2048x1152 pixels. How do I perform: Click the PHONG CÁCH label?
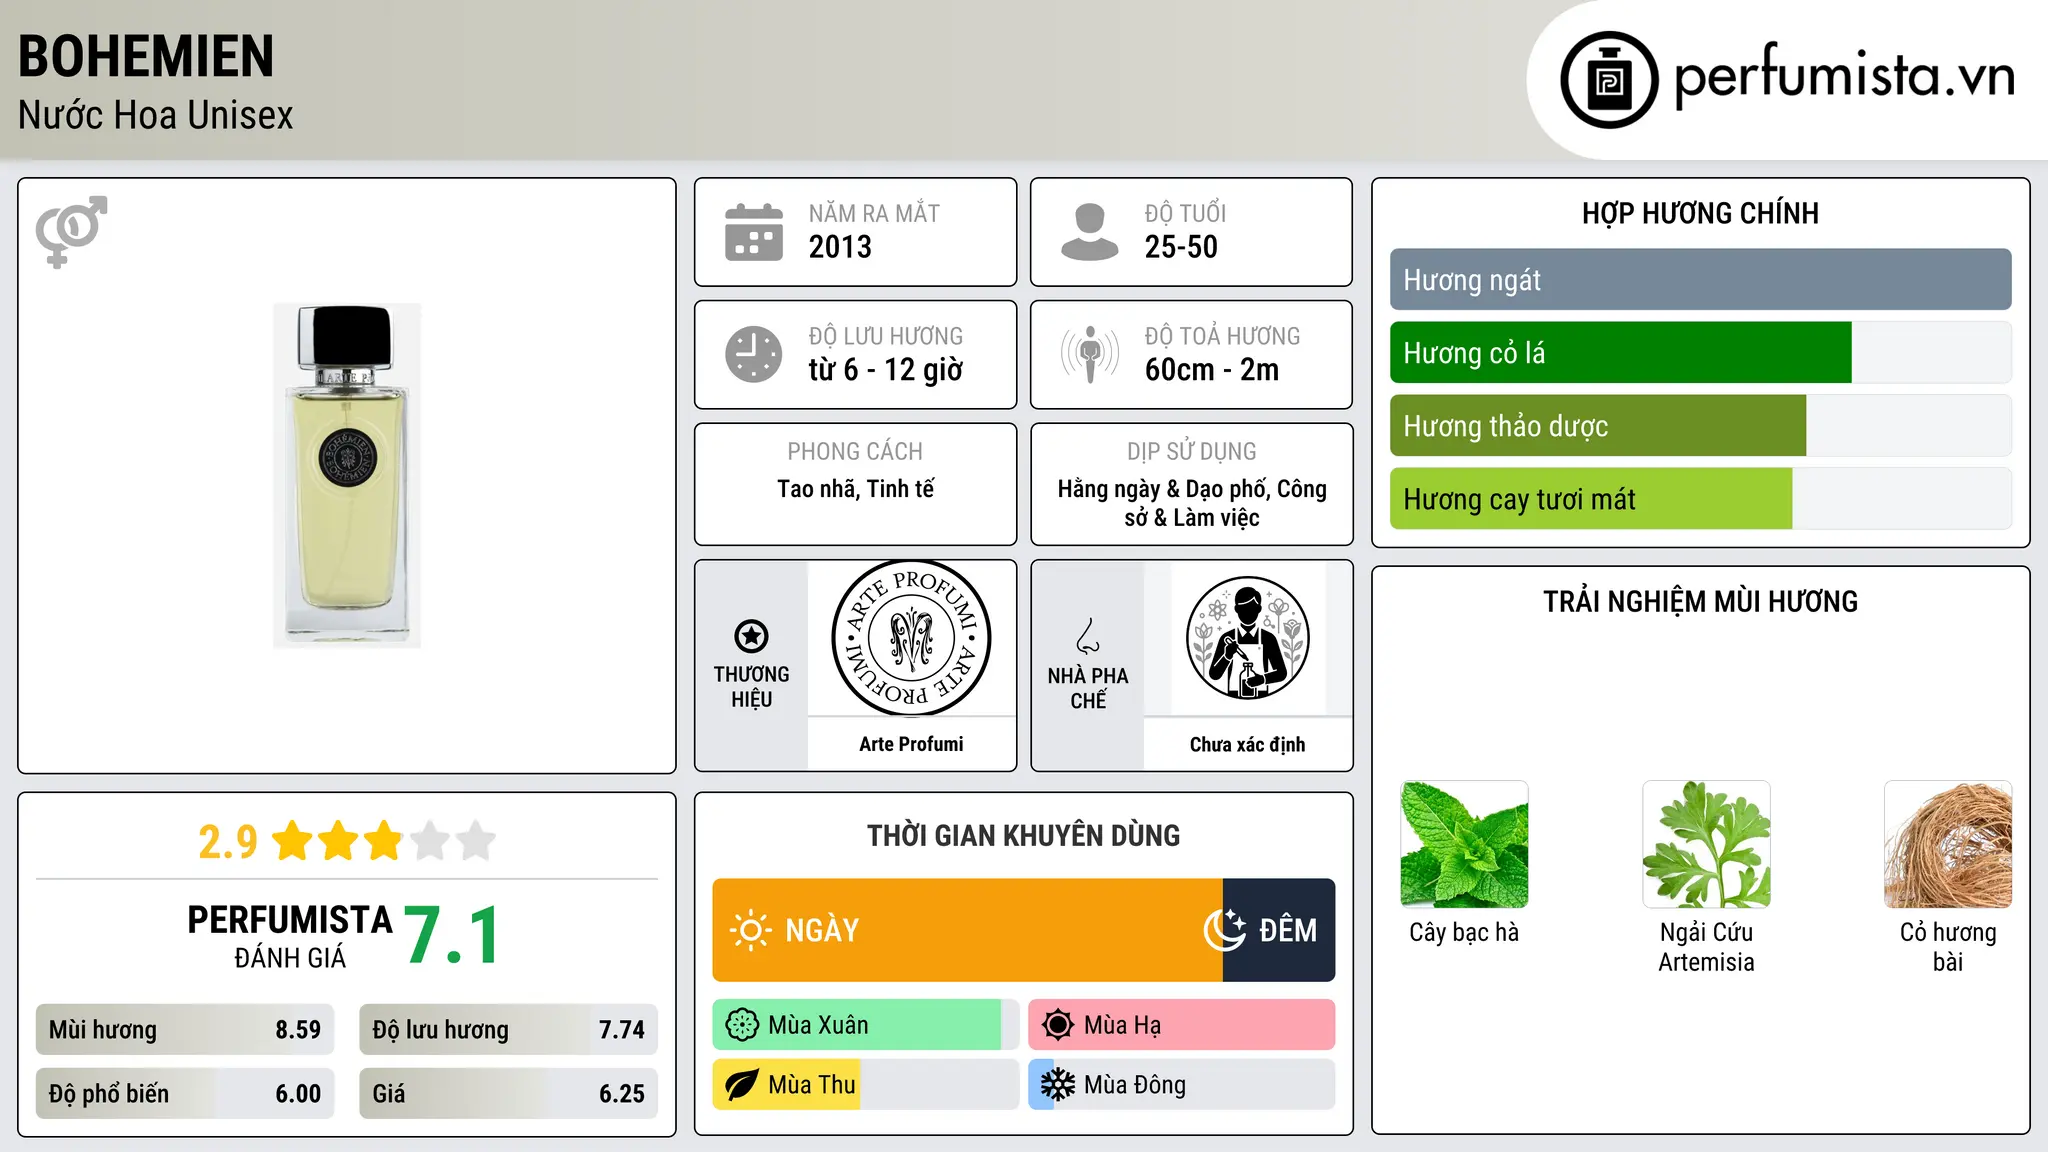[855, 451]
